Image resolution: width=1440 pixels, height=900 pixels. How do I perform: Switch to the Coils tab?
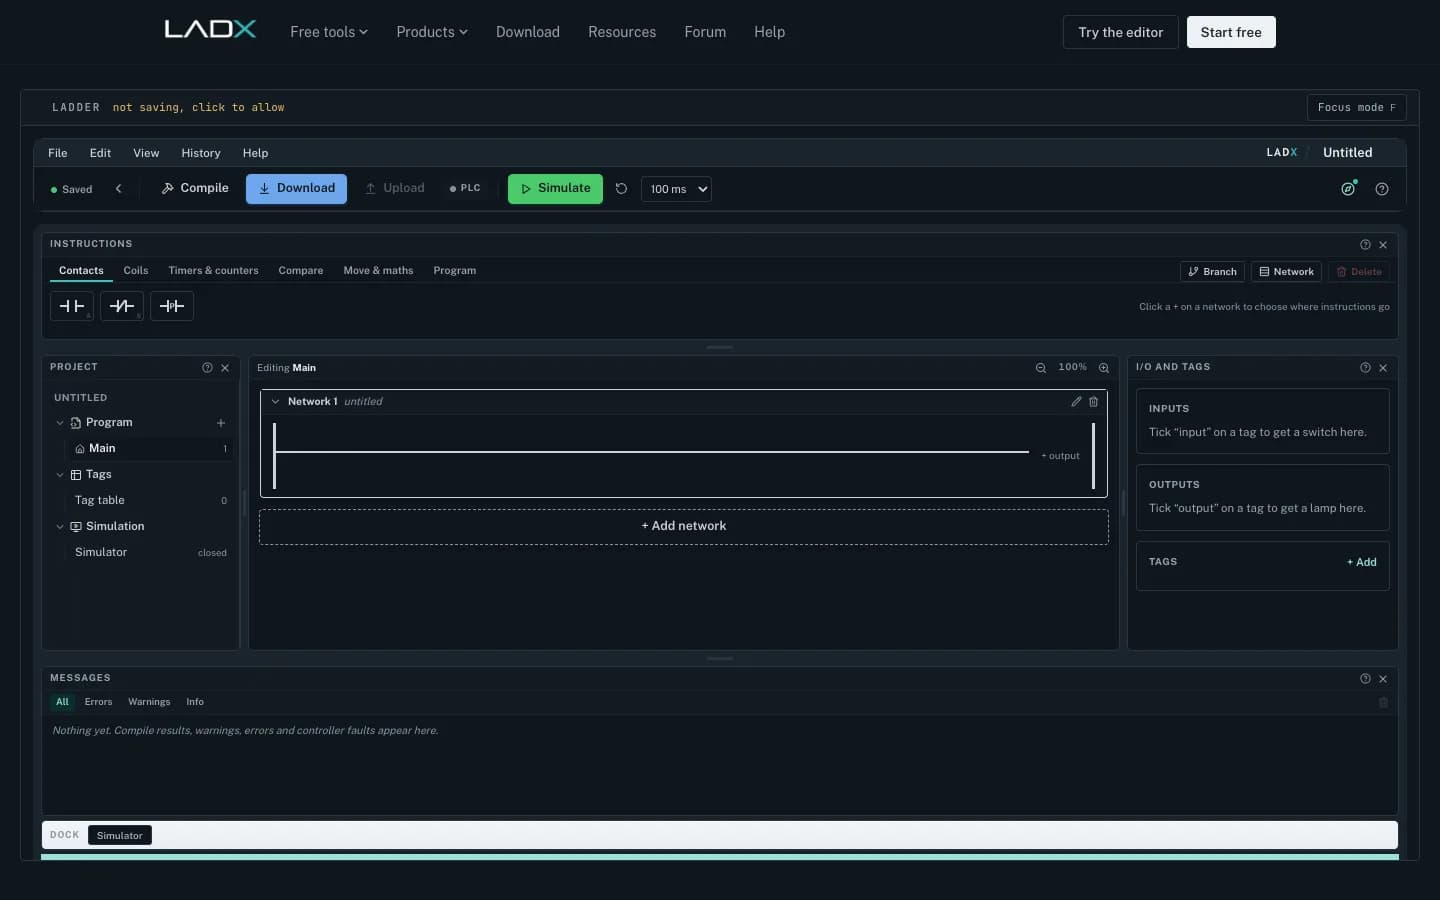[136, 271]
